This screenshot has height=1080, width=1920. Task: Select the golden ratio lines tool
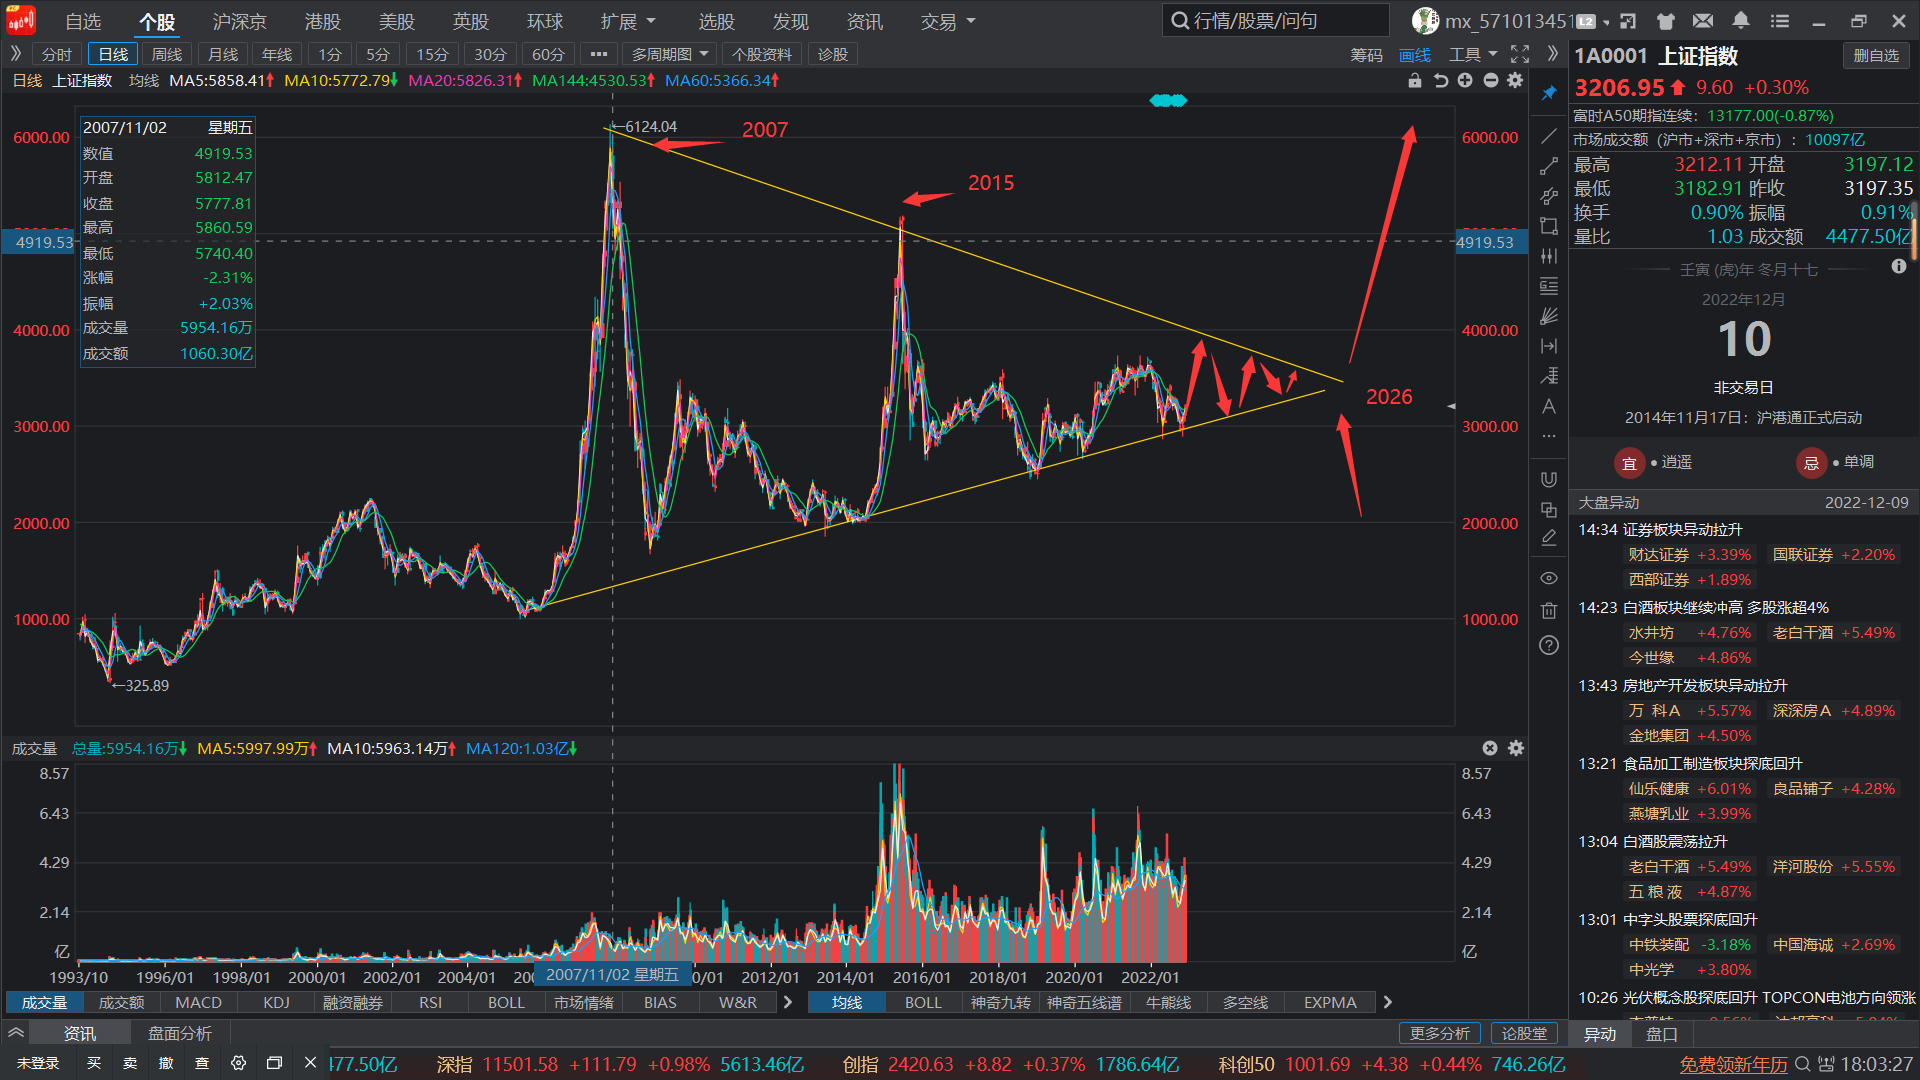1549,286
